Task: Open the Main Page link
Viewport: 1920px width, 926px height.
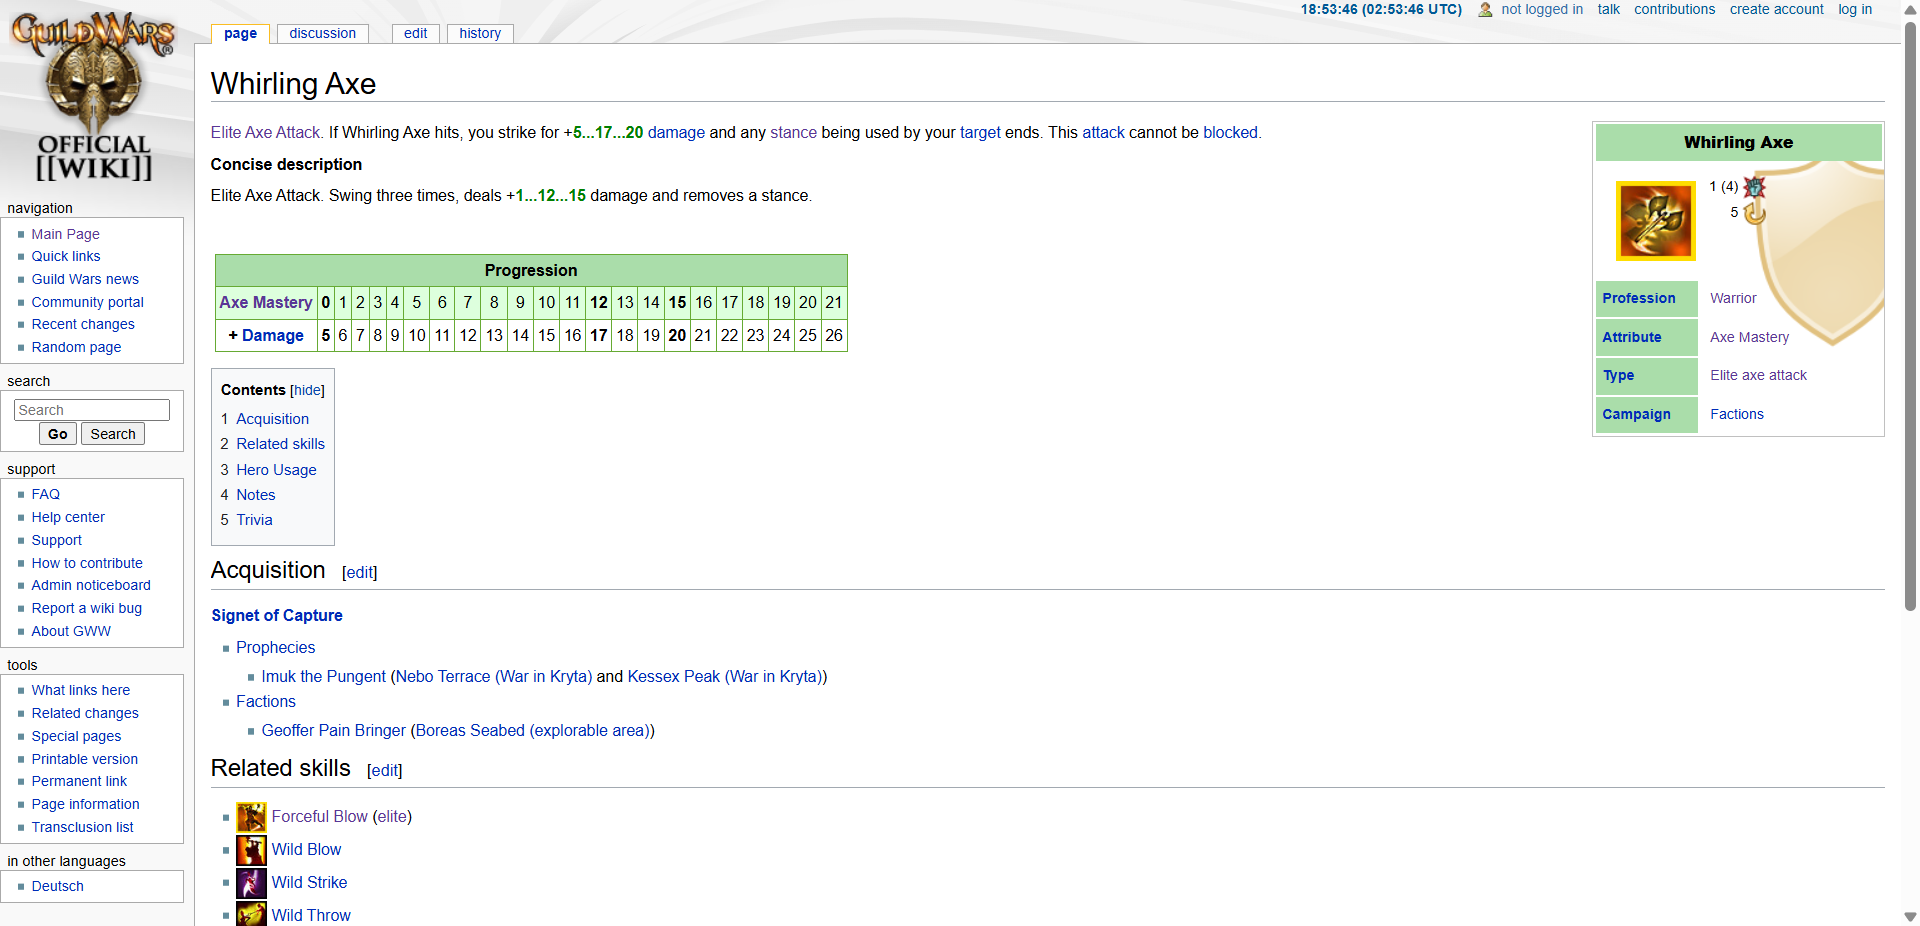Action: (x=65, y=234)
